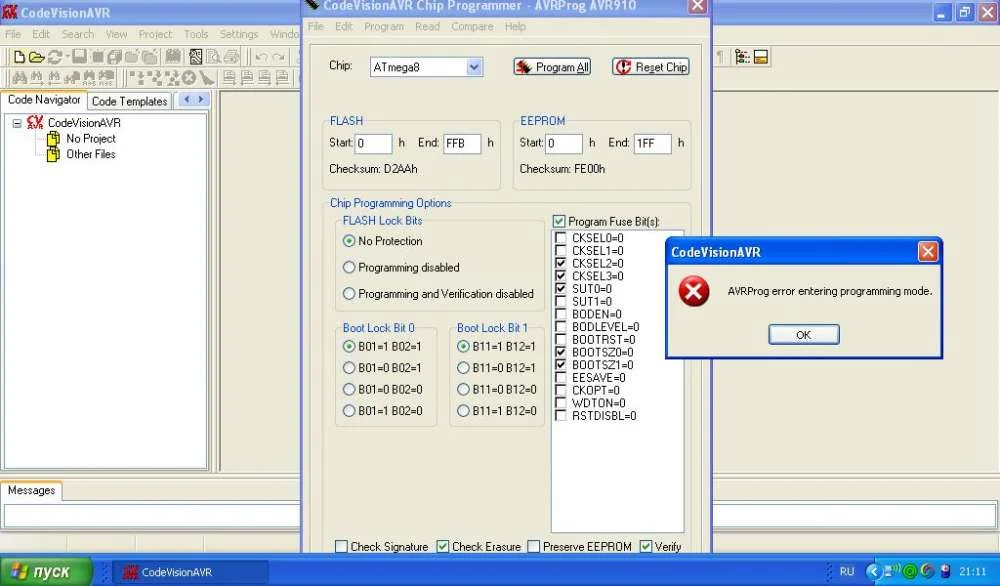Click the CodeVisionAVR taskbar button
Viewport: 1000px width, 586px height.
click(190, 572)
